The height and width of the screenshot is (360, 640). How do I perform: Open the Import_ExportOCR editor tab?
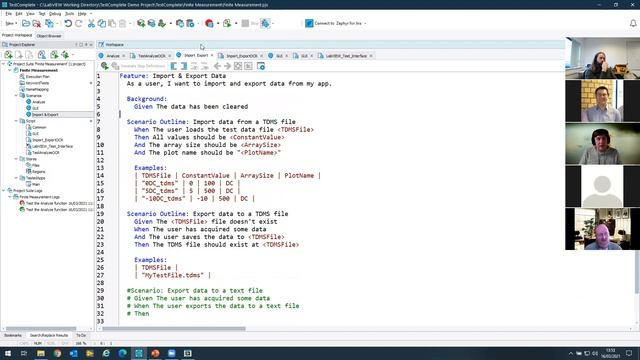pos(241,56)
